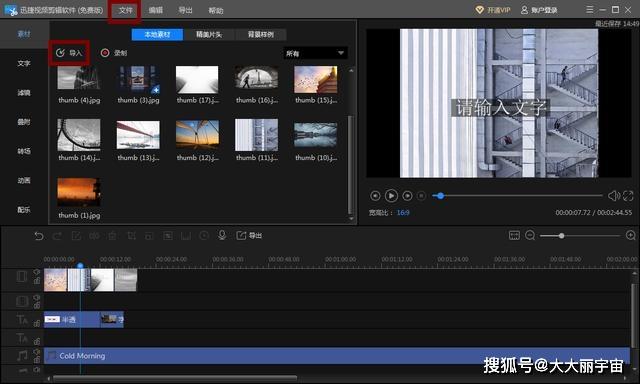Click the microphone voiceover icon

coord(222,235)
